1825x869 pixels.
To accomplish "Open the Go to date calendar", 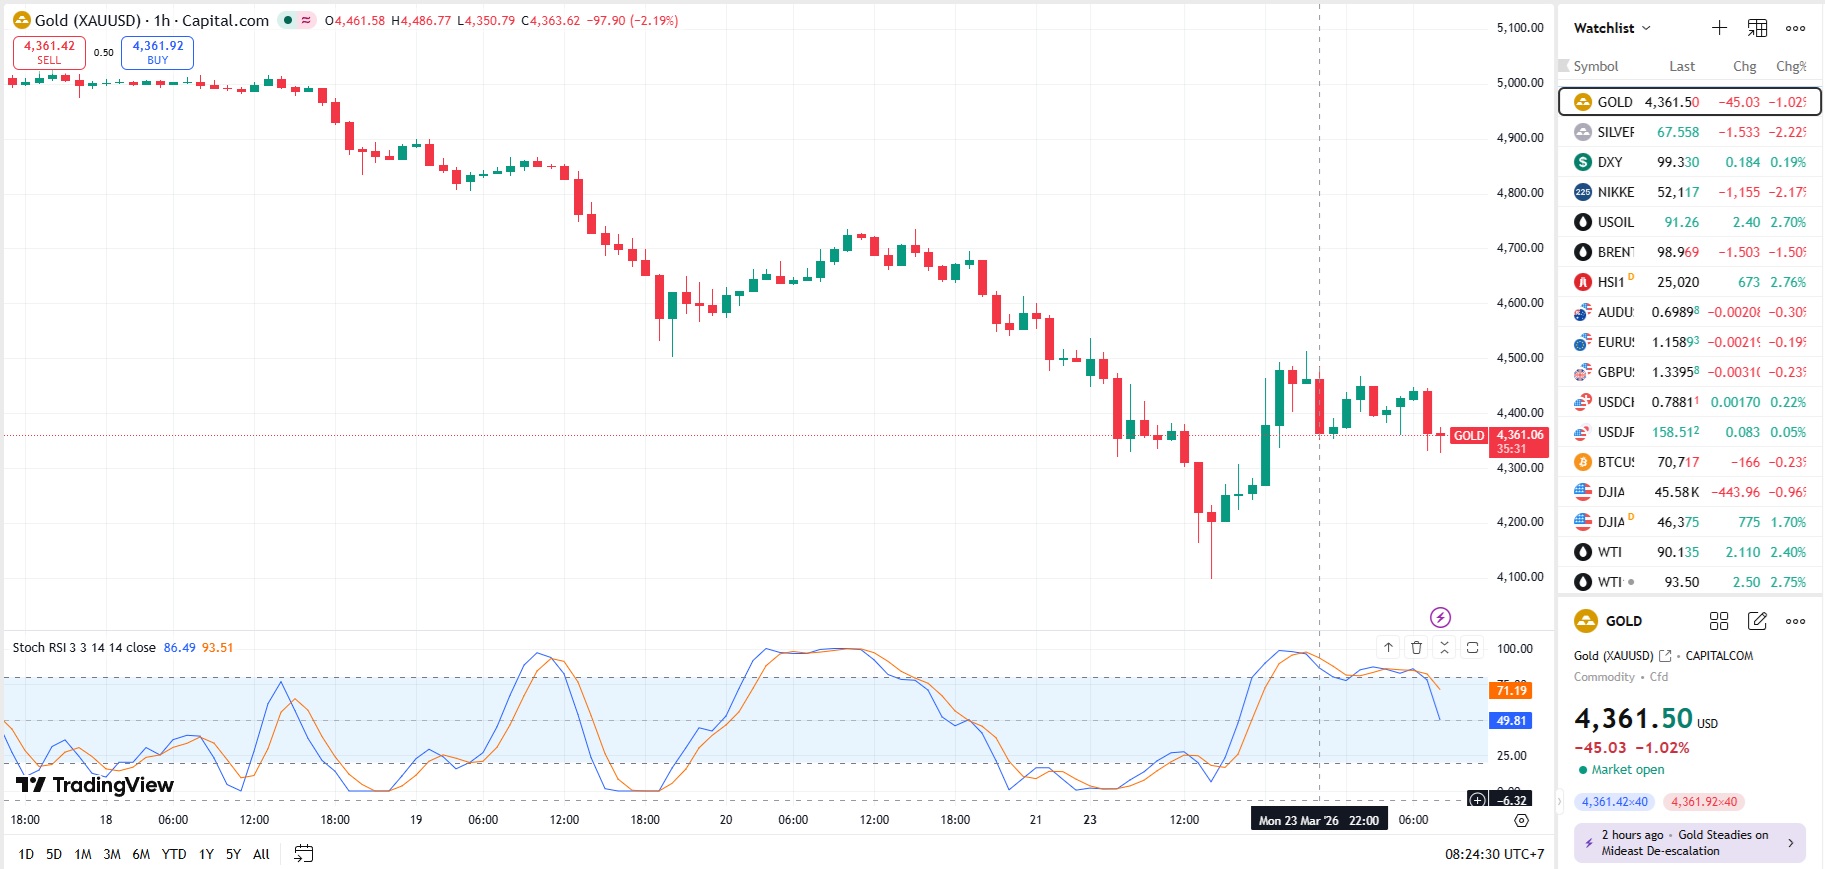I will [303, 854].
